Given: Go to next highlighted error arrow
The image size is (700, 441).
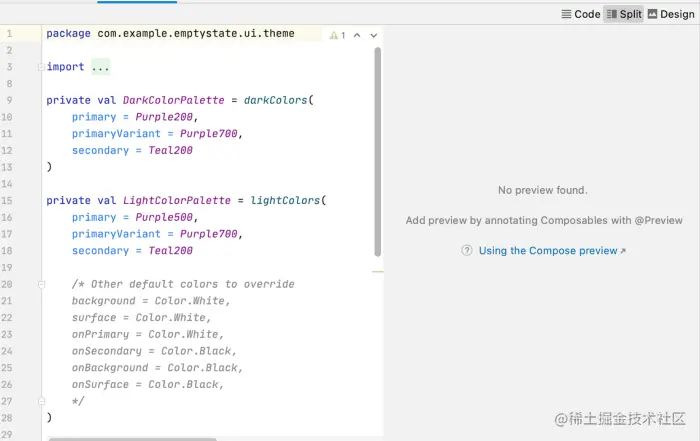Looking at the screenshot, I should tap(374, 35).
